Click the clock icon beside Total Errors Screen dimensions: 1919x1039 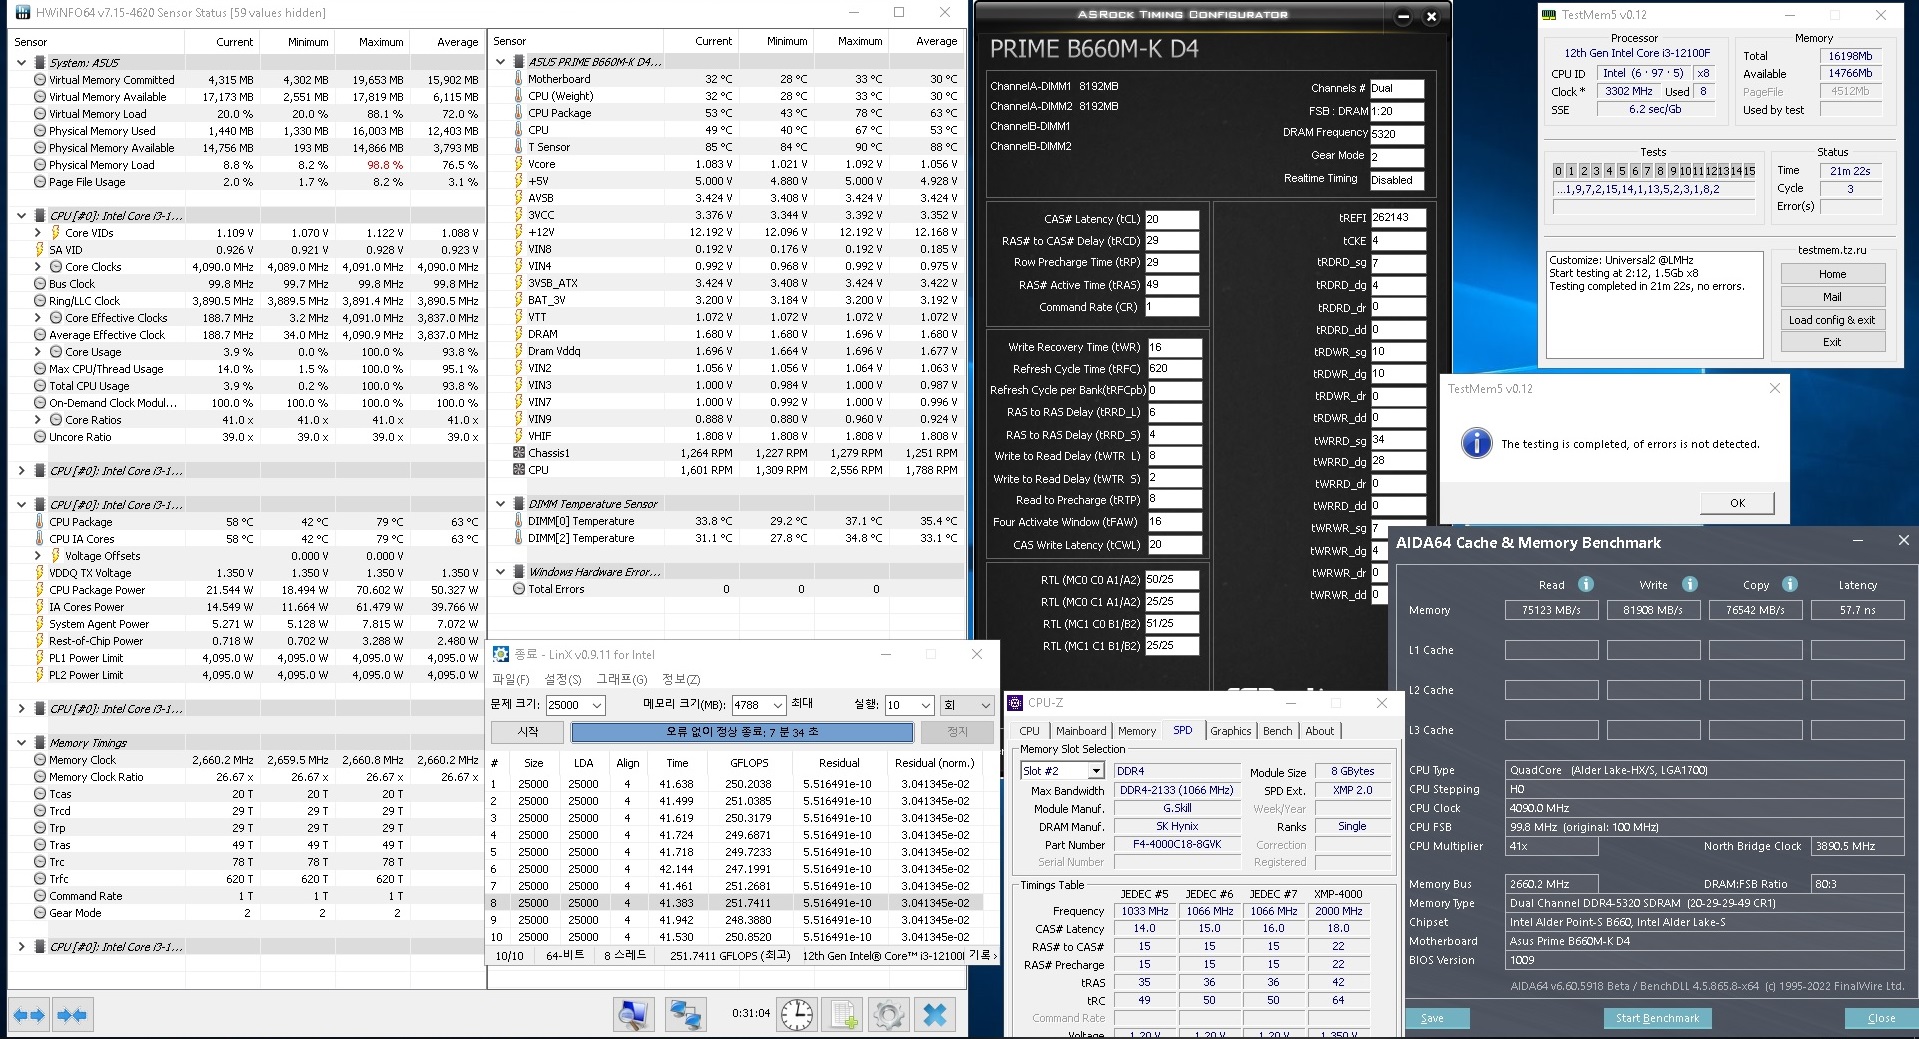pyautogui.click(x=519, y=589)
